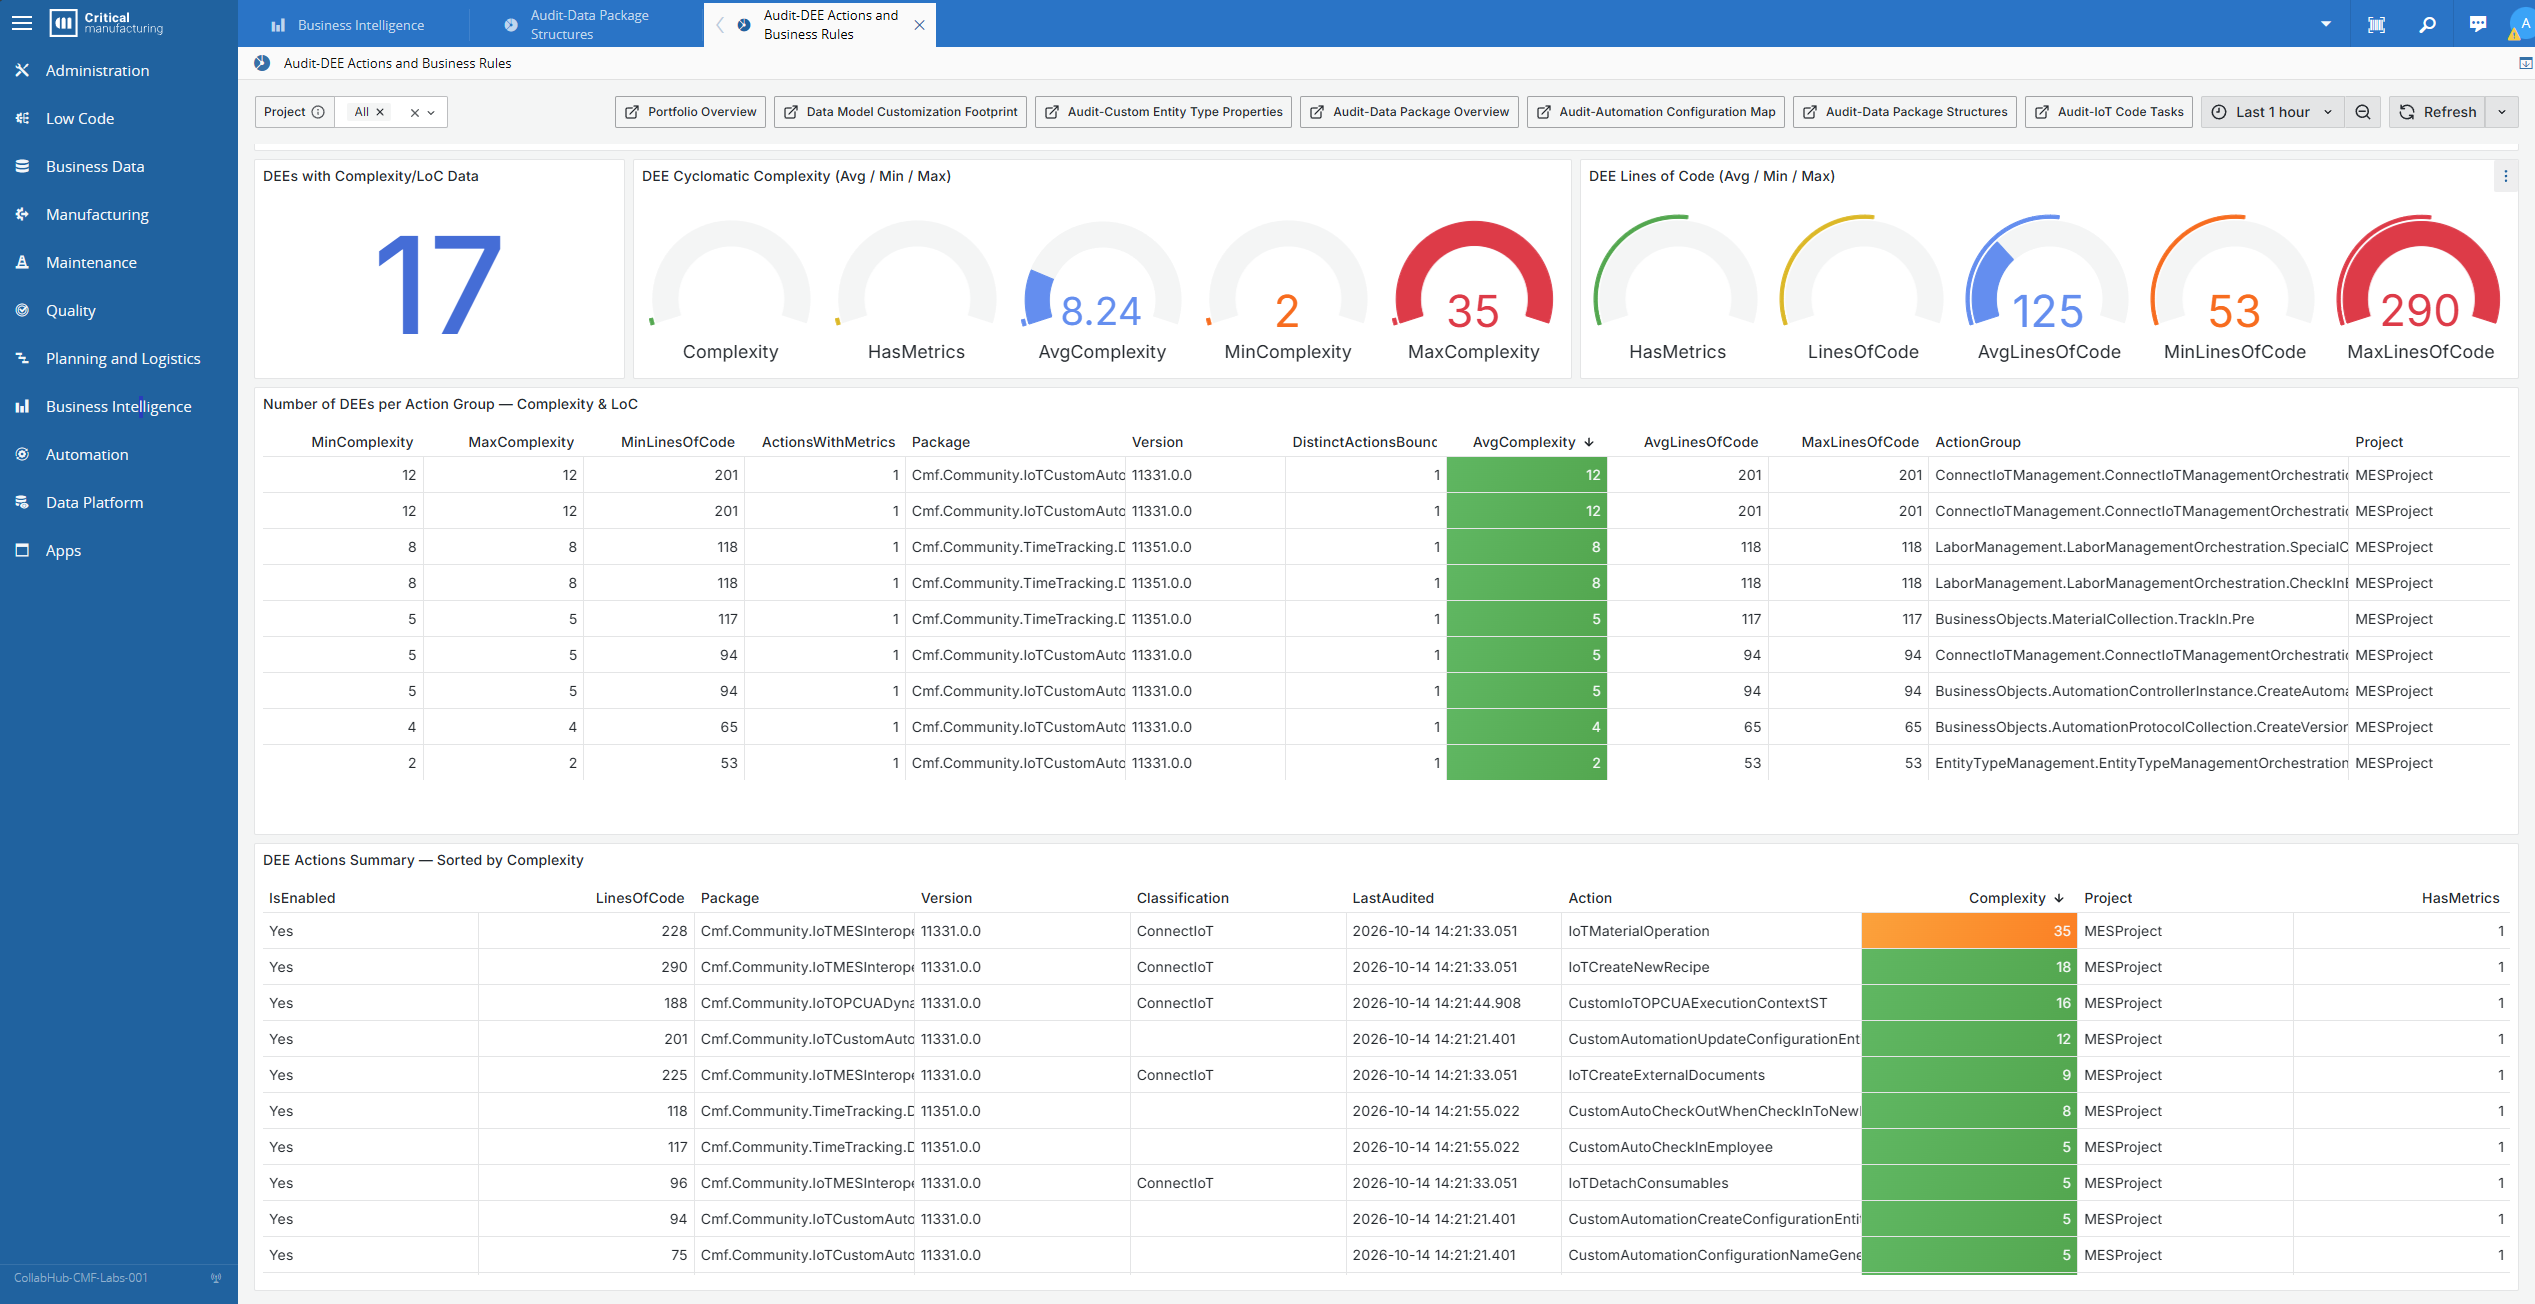Zoom out the time range

coord(2362,112)
